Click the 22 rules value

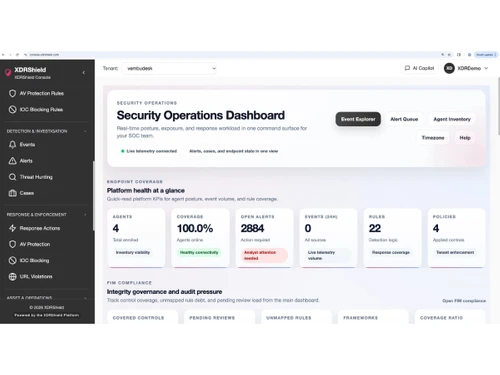pos(375,228)
